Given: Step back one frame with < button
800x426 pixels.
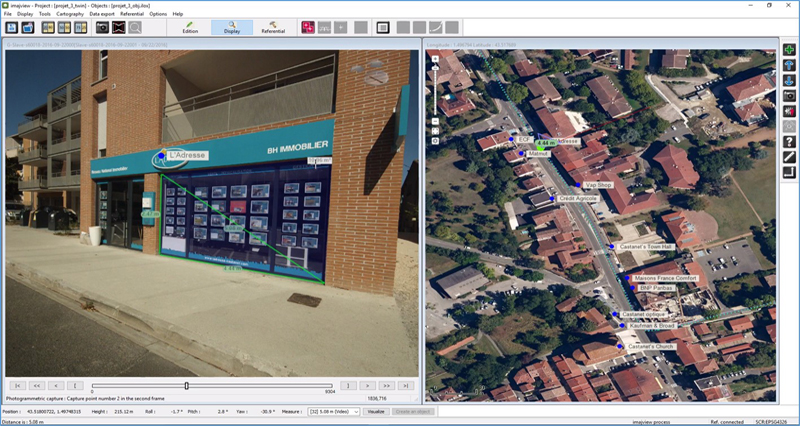Looking at the screenshot, I should click(56, 386).
